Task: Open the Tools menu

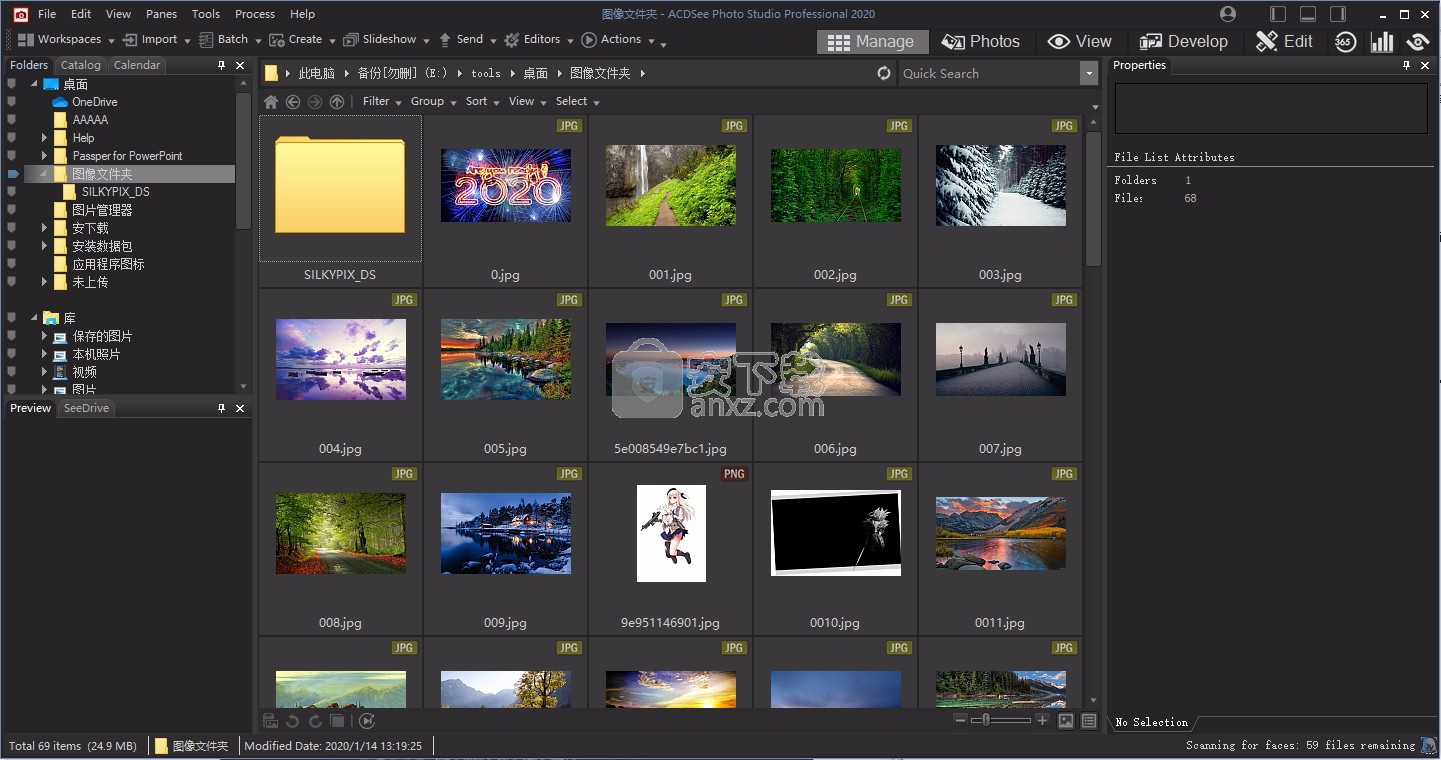Action: pos(206,14)
